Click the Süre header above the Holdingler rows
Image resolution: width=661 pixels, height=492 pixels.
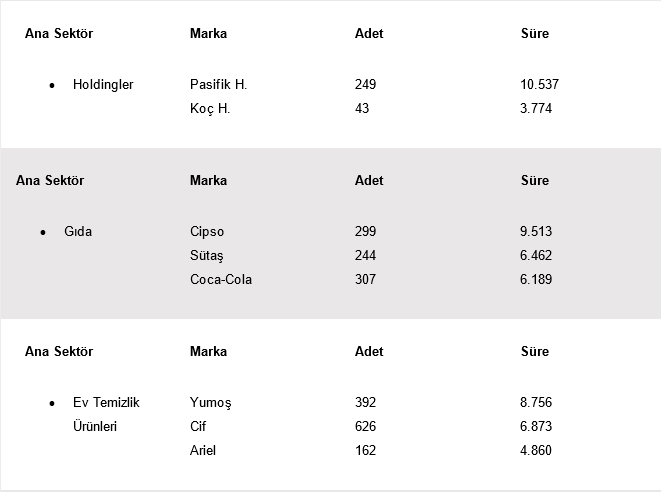(535, 34)
